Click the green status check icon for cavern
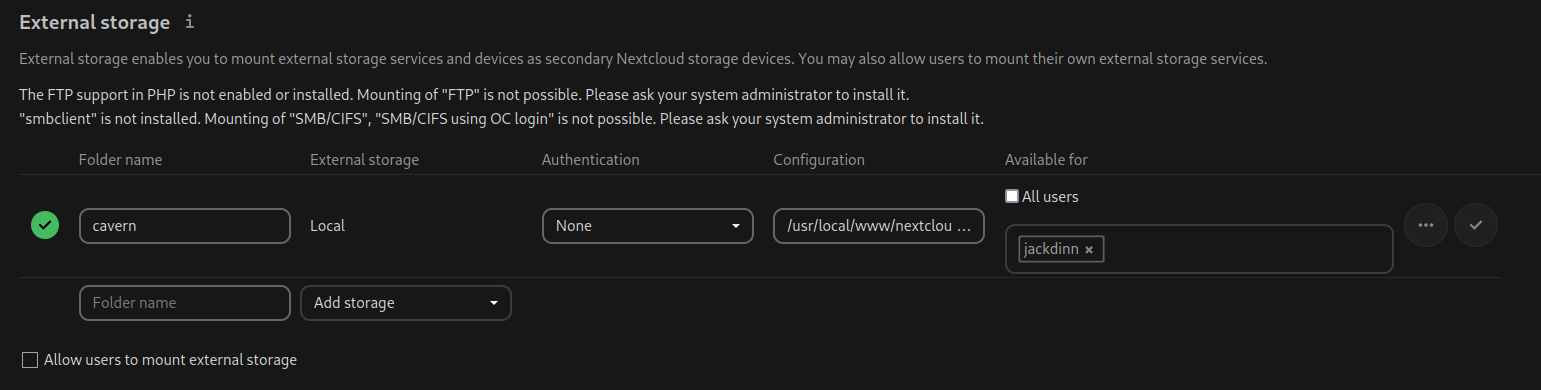Viewport: 1541px width, 390px height. 44,226
